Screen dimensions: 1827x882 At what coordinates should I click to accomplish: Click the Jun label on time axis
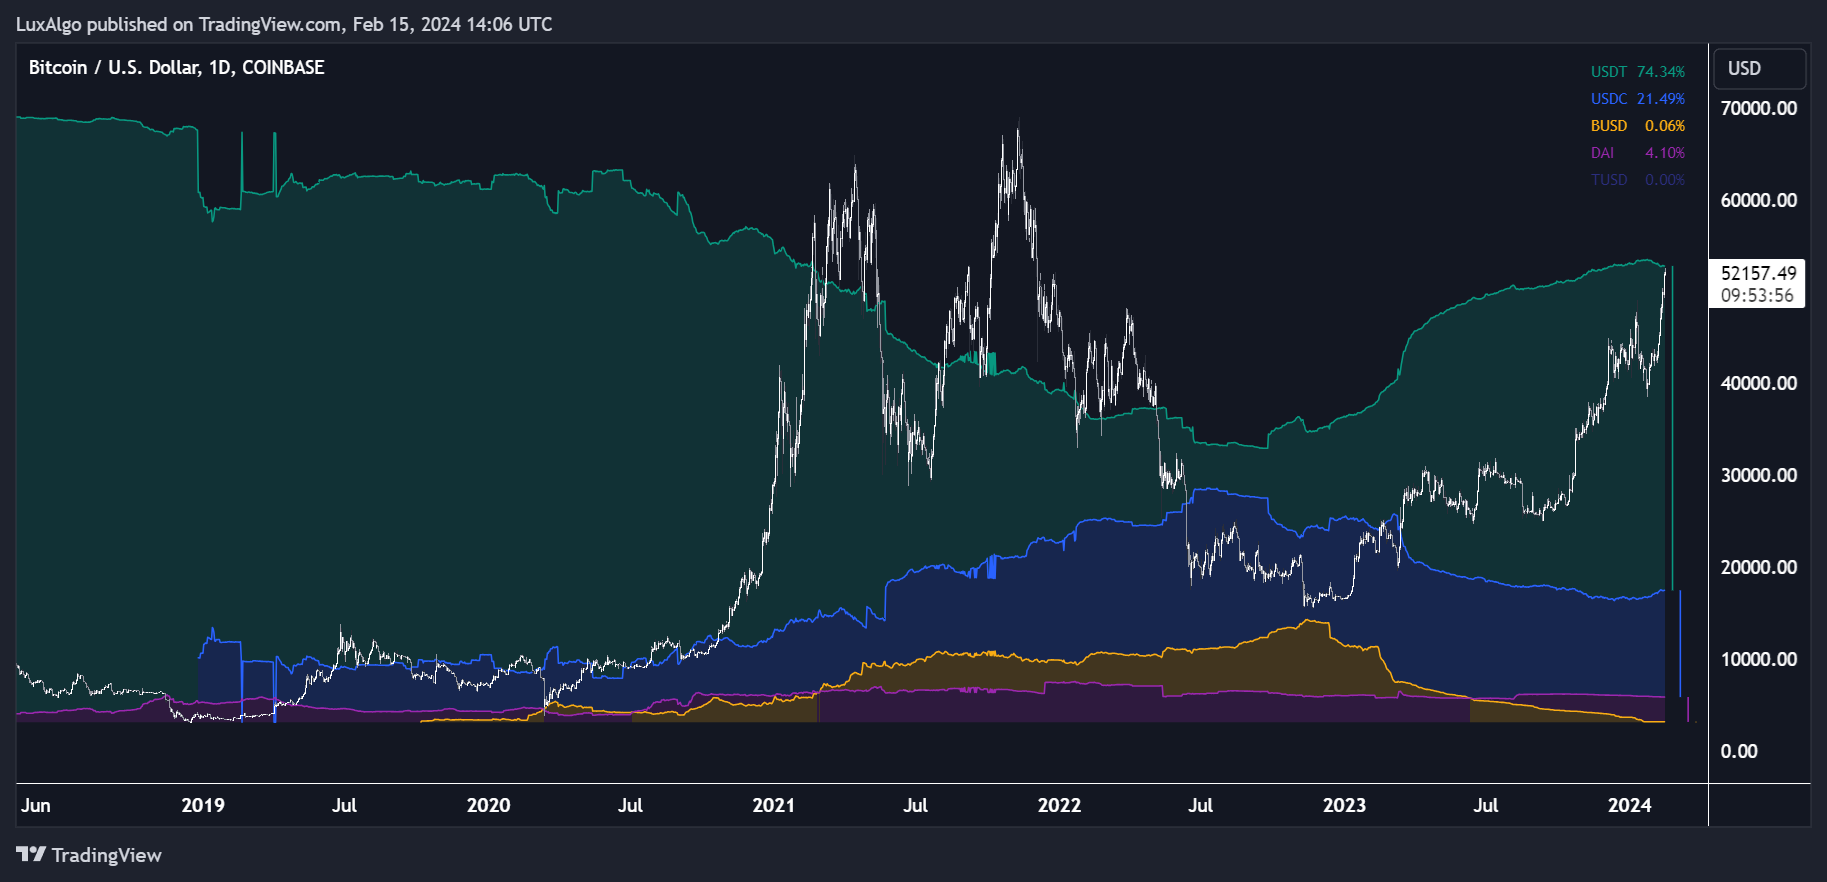pos(36,805)
